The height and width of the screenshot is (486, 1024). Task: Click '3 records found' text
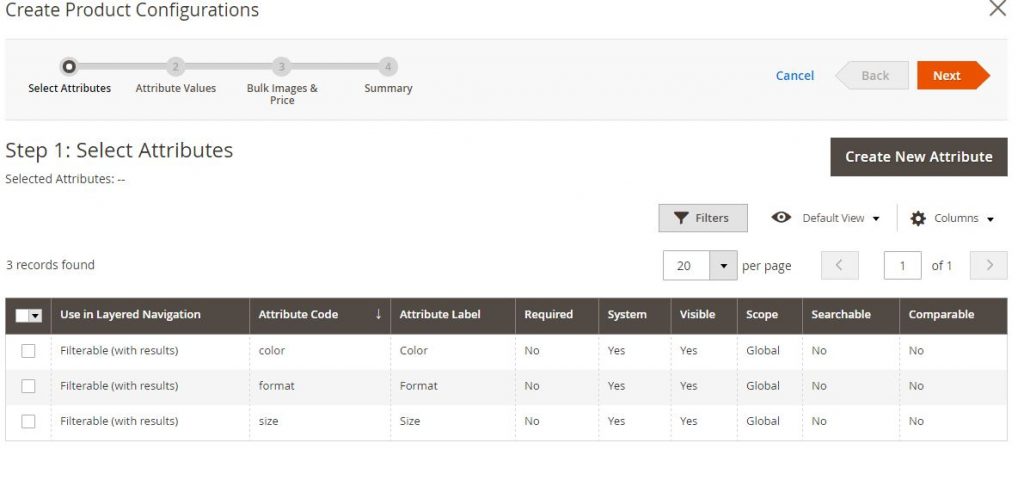[50, 265]
